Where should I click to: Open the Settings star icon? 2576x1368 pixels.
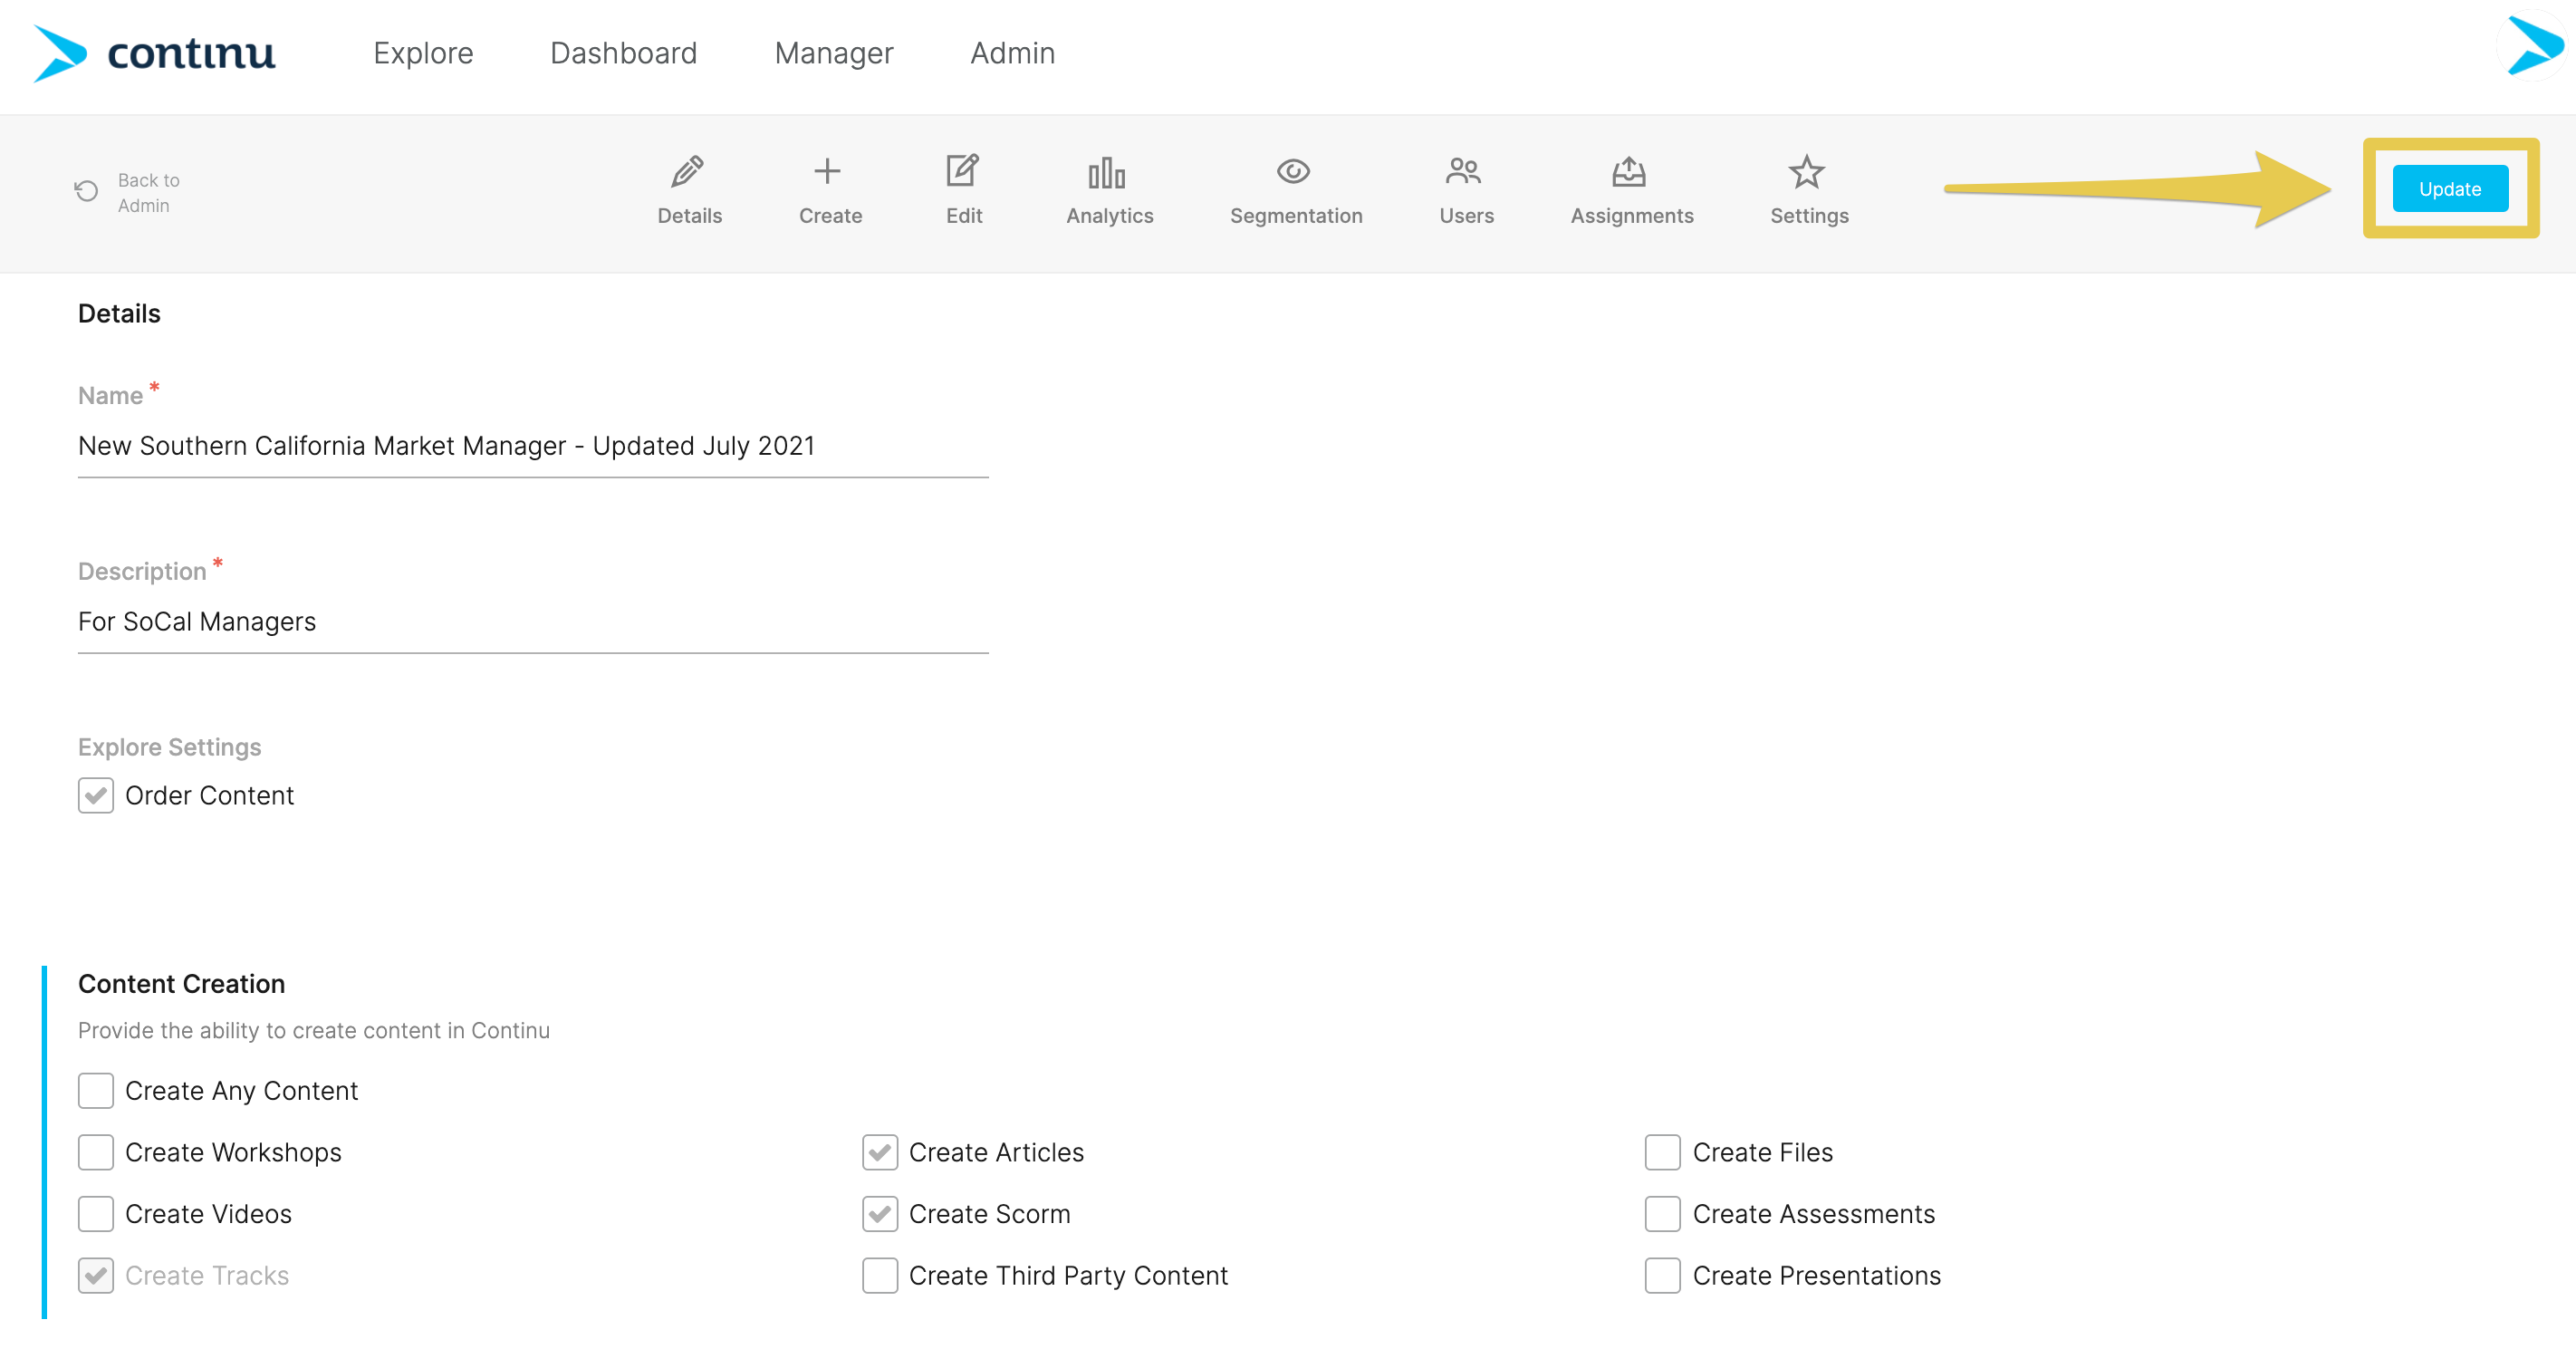point(1806,172)
